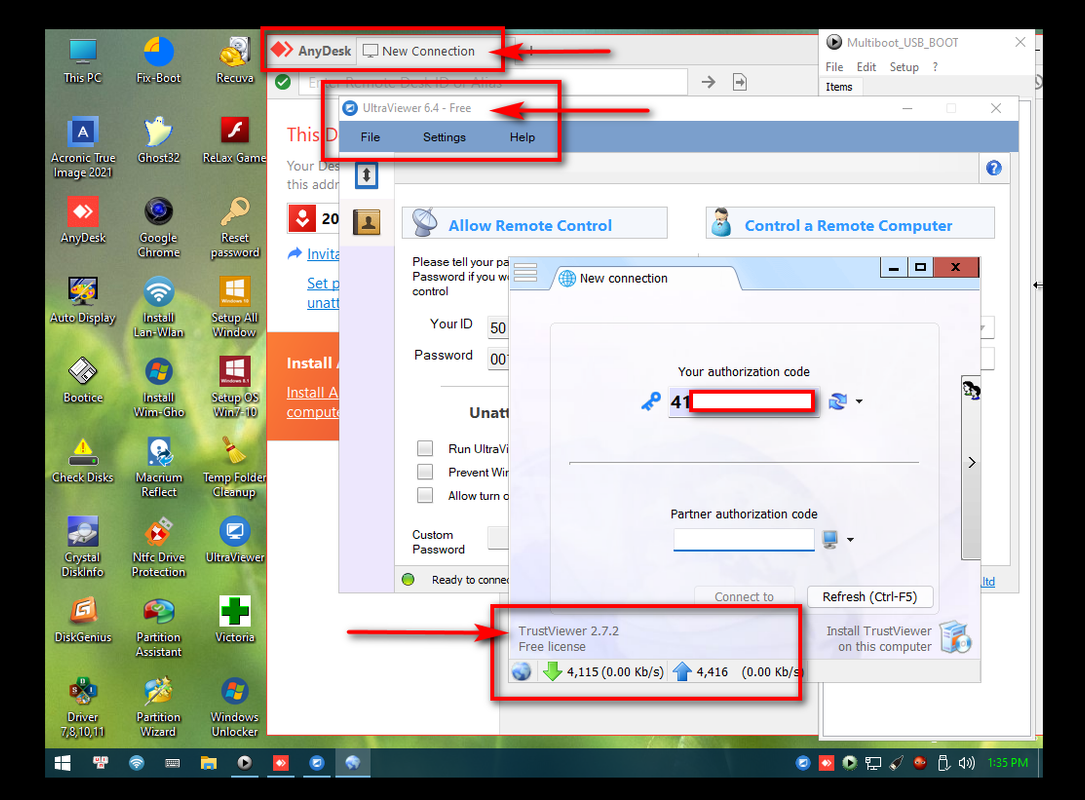Open Crystal DiskInfo desktop icon
1085x800 pixels.
[83, 547]
